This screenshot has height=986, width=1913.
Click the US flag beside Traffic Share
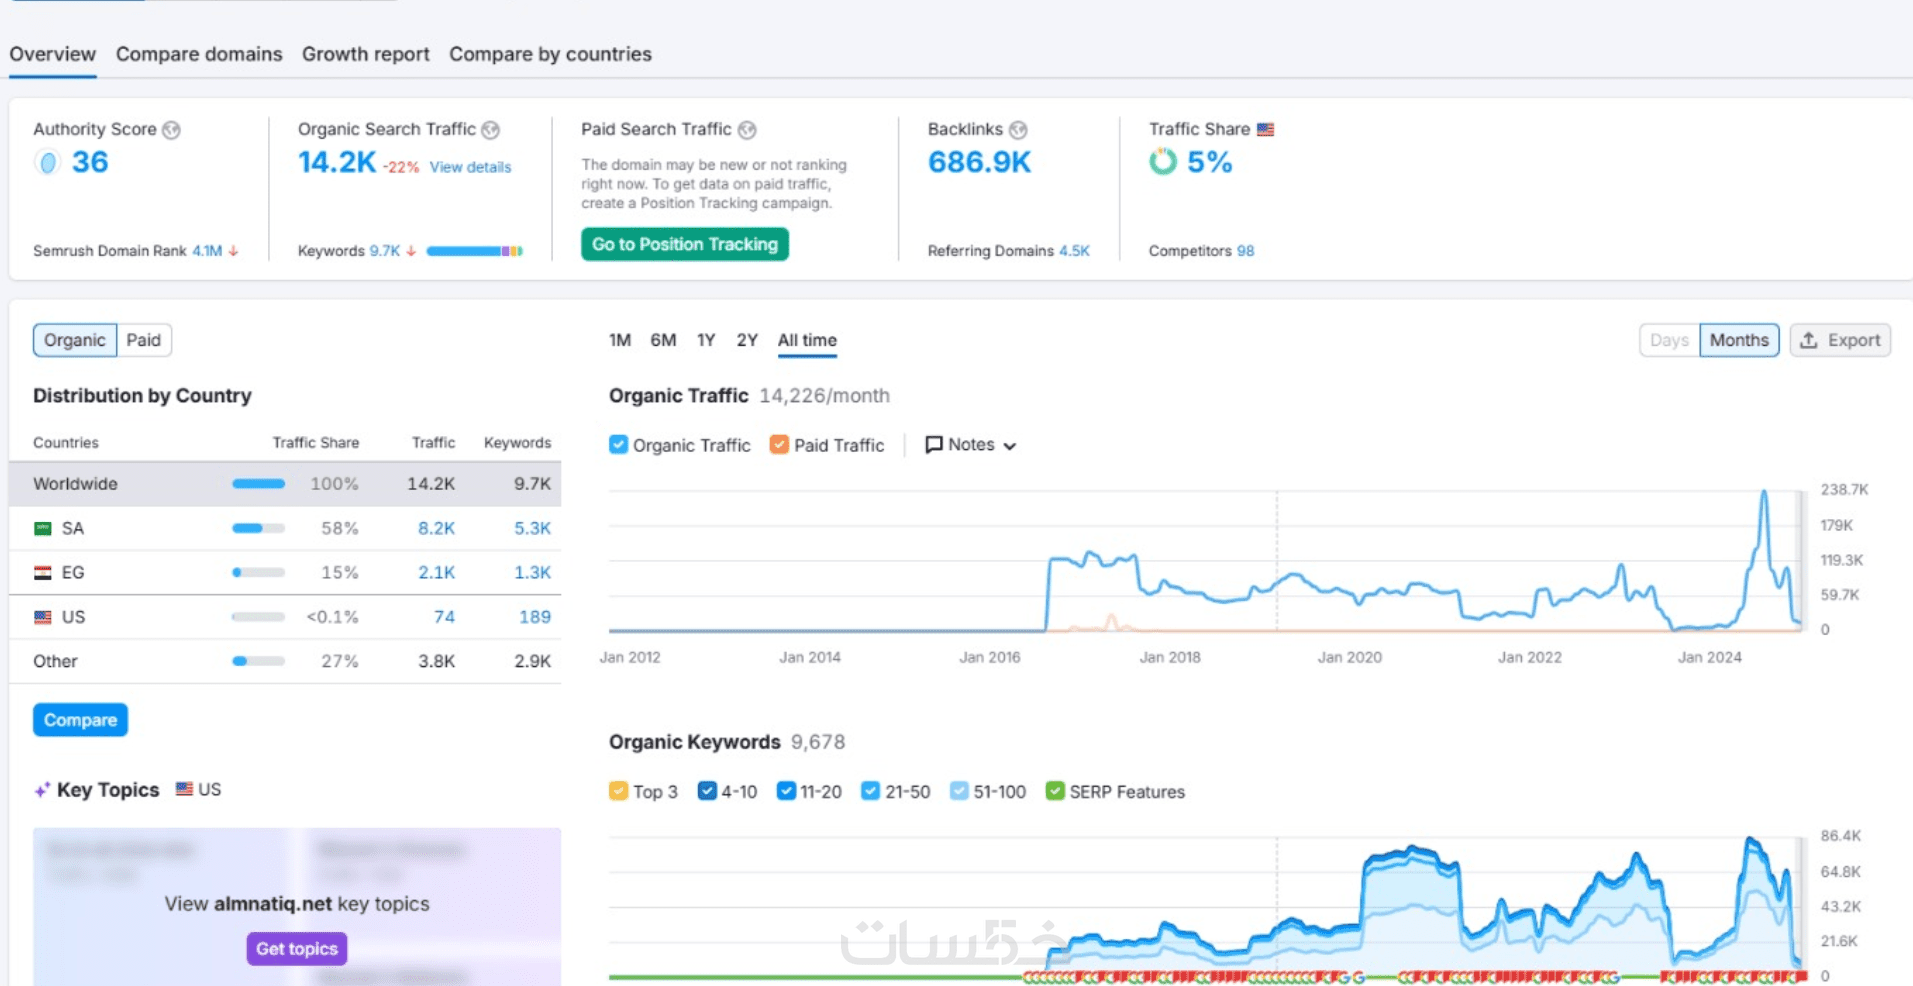pyautogui.click(x=1265, y=130)
